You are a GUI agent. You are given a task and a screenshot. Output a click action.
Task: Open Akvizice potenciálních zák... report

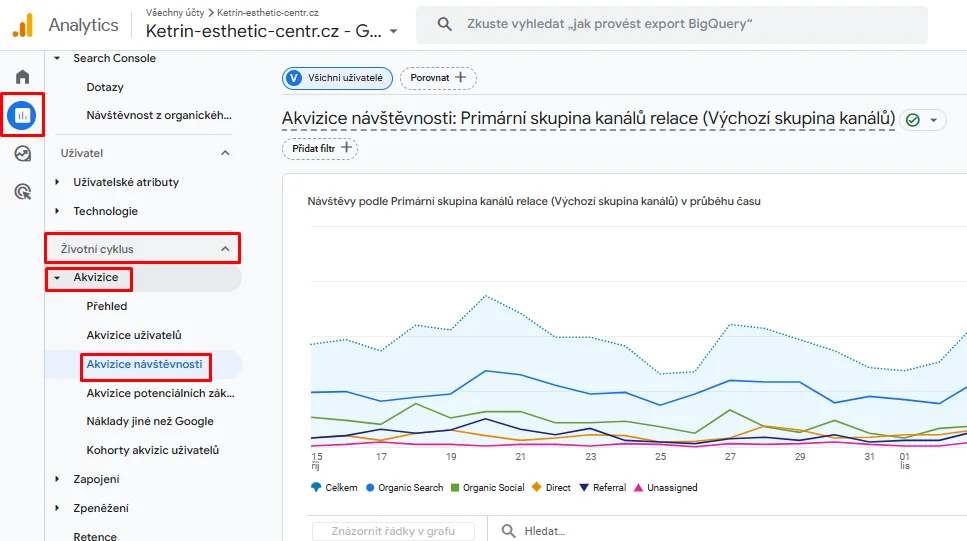click(x=160, y=393)
